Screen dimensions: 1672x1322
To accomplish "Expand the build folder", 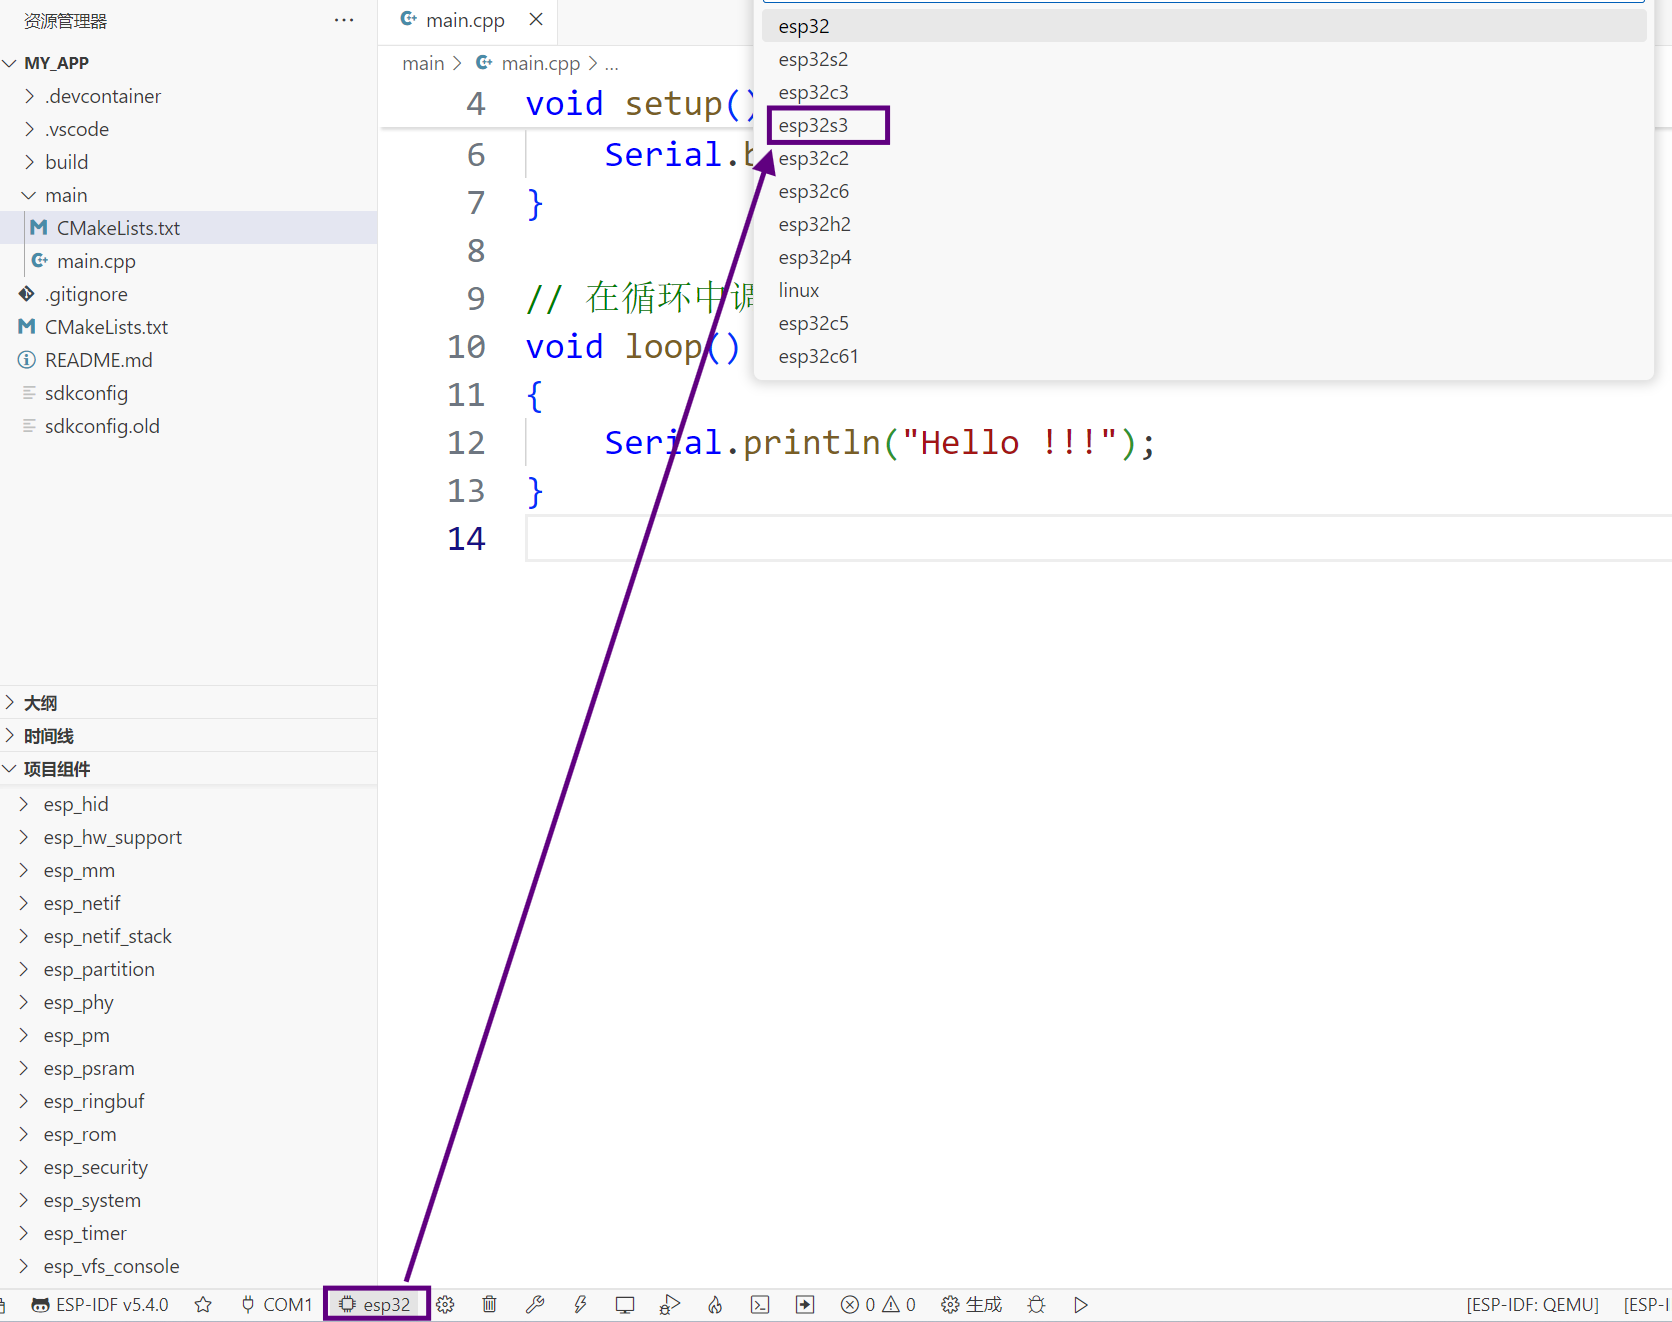I will [x=66, y=162].
